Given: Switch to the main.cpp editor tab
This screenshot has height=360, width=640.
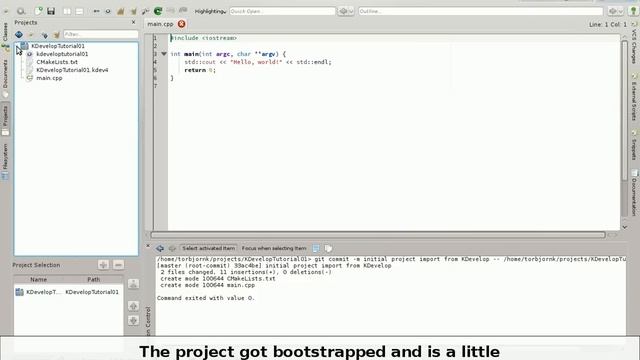Looking at the screenshot, I should coord(160,24).
